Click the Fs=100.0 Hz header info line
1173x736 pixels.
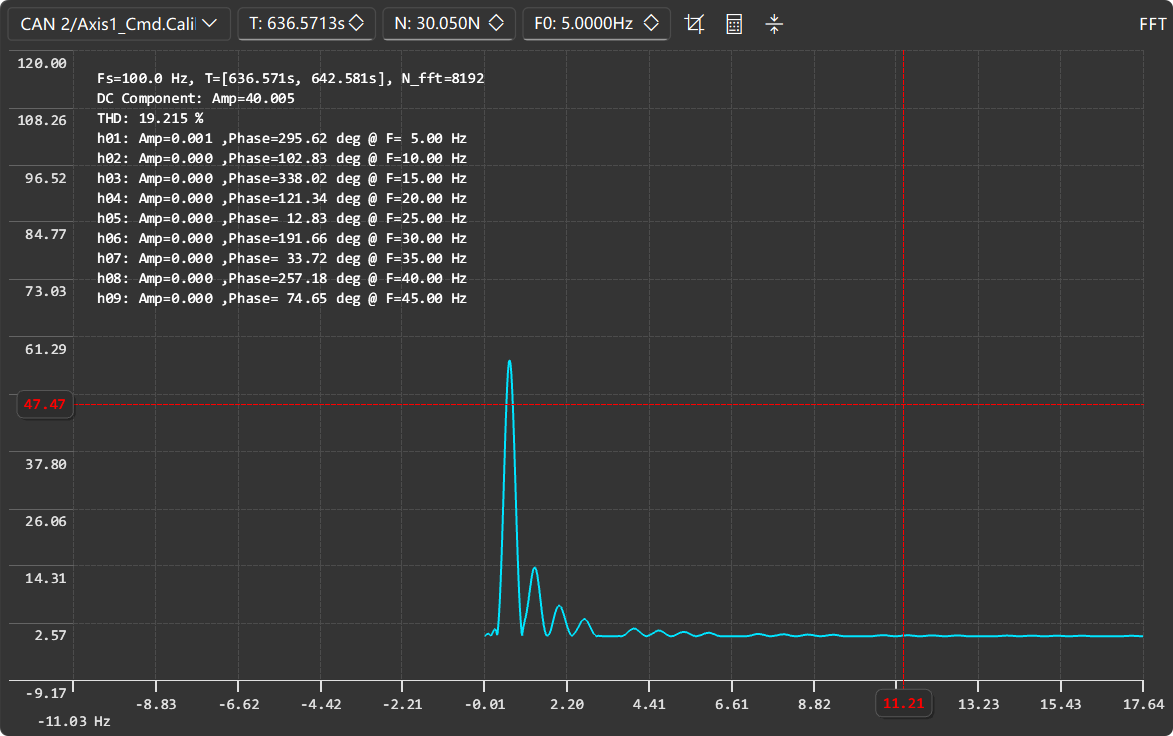point(290,79)
